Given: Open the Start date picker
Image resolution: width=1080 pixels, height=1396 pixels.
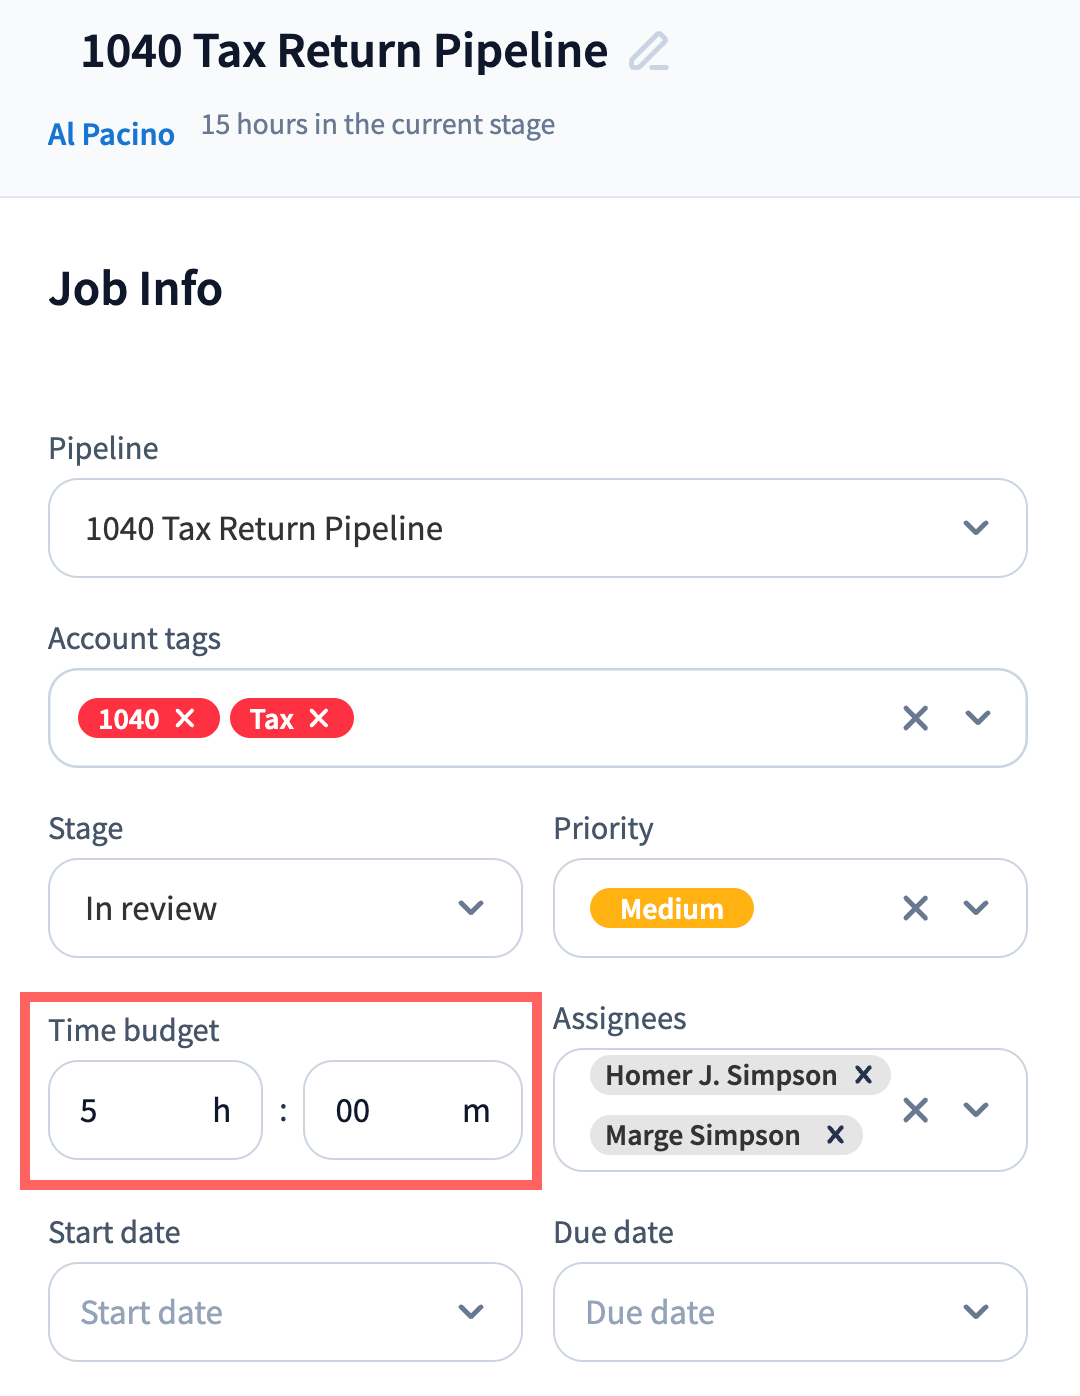Looking at the screenshot, I should (x=285, y=1312).
